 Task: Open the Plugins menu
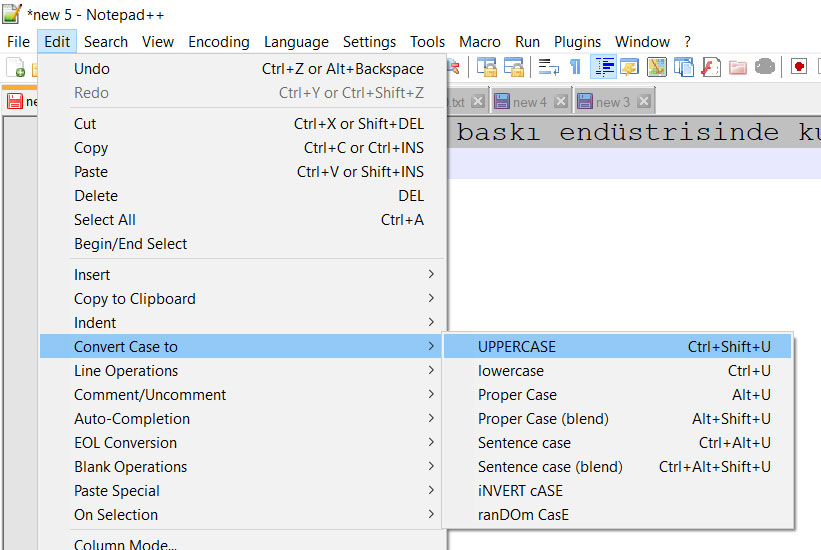[x=577, y=41]
